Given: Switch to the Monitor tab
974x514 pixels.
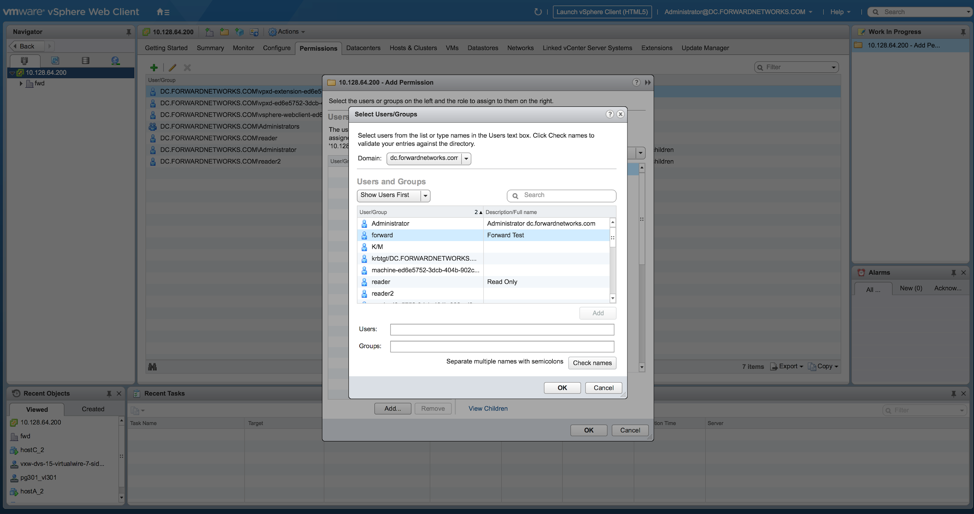Looking at the screenshot, I should (243, 48).
